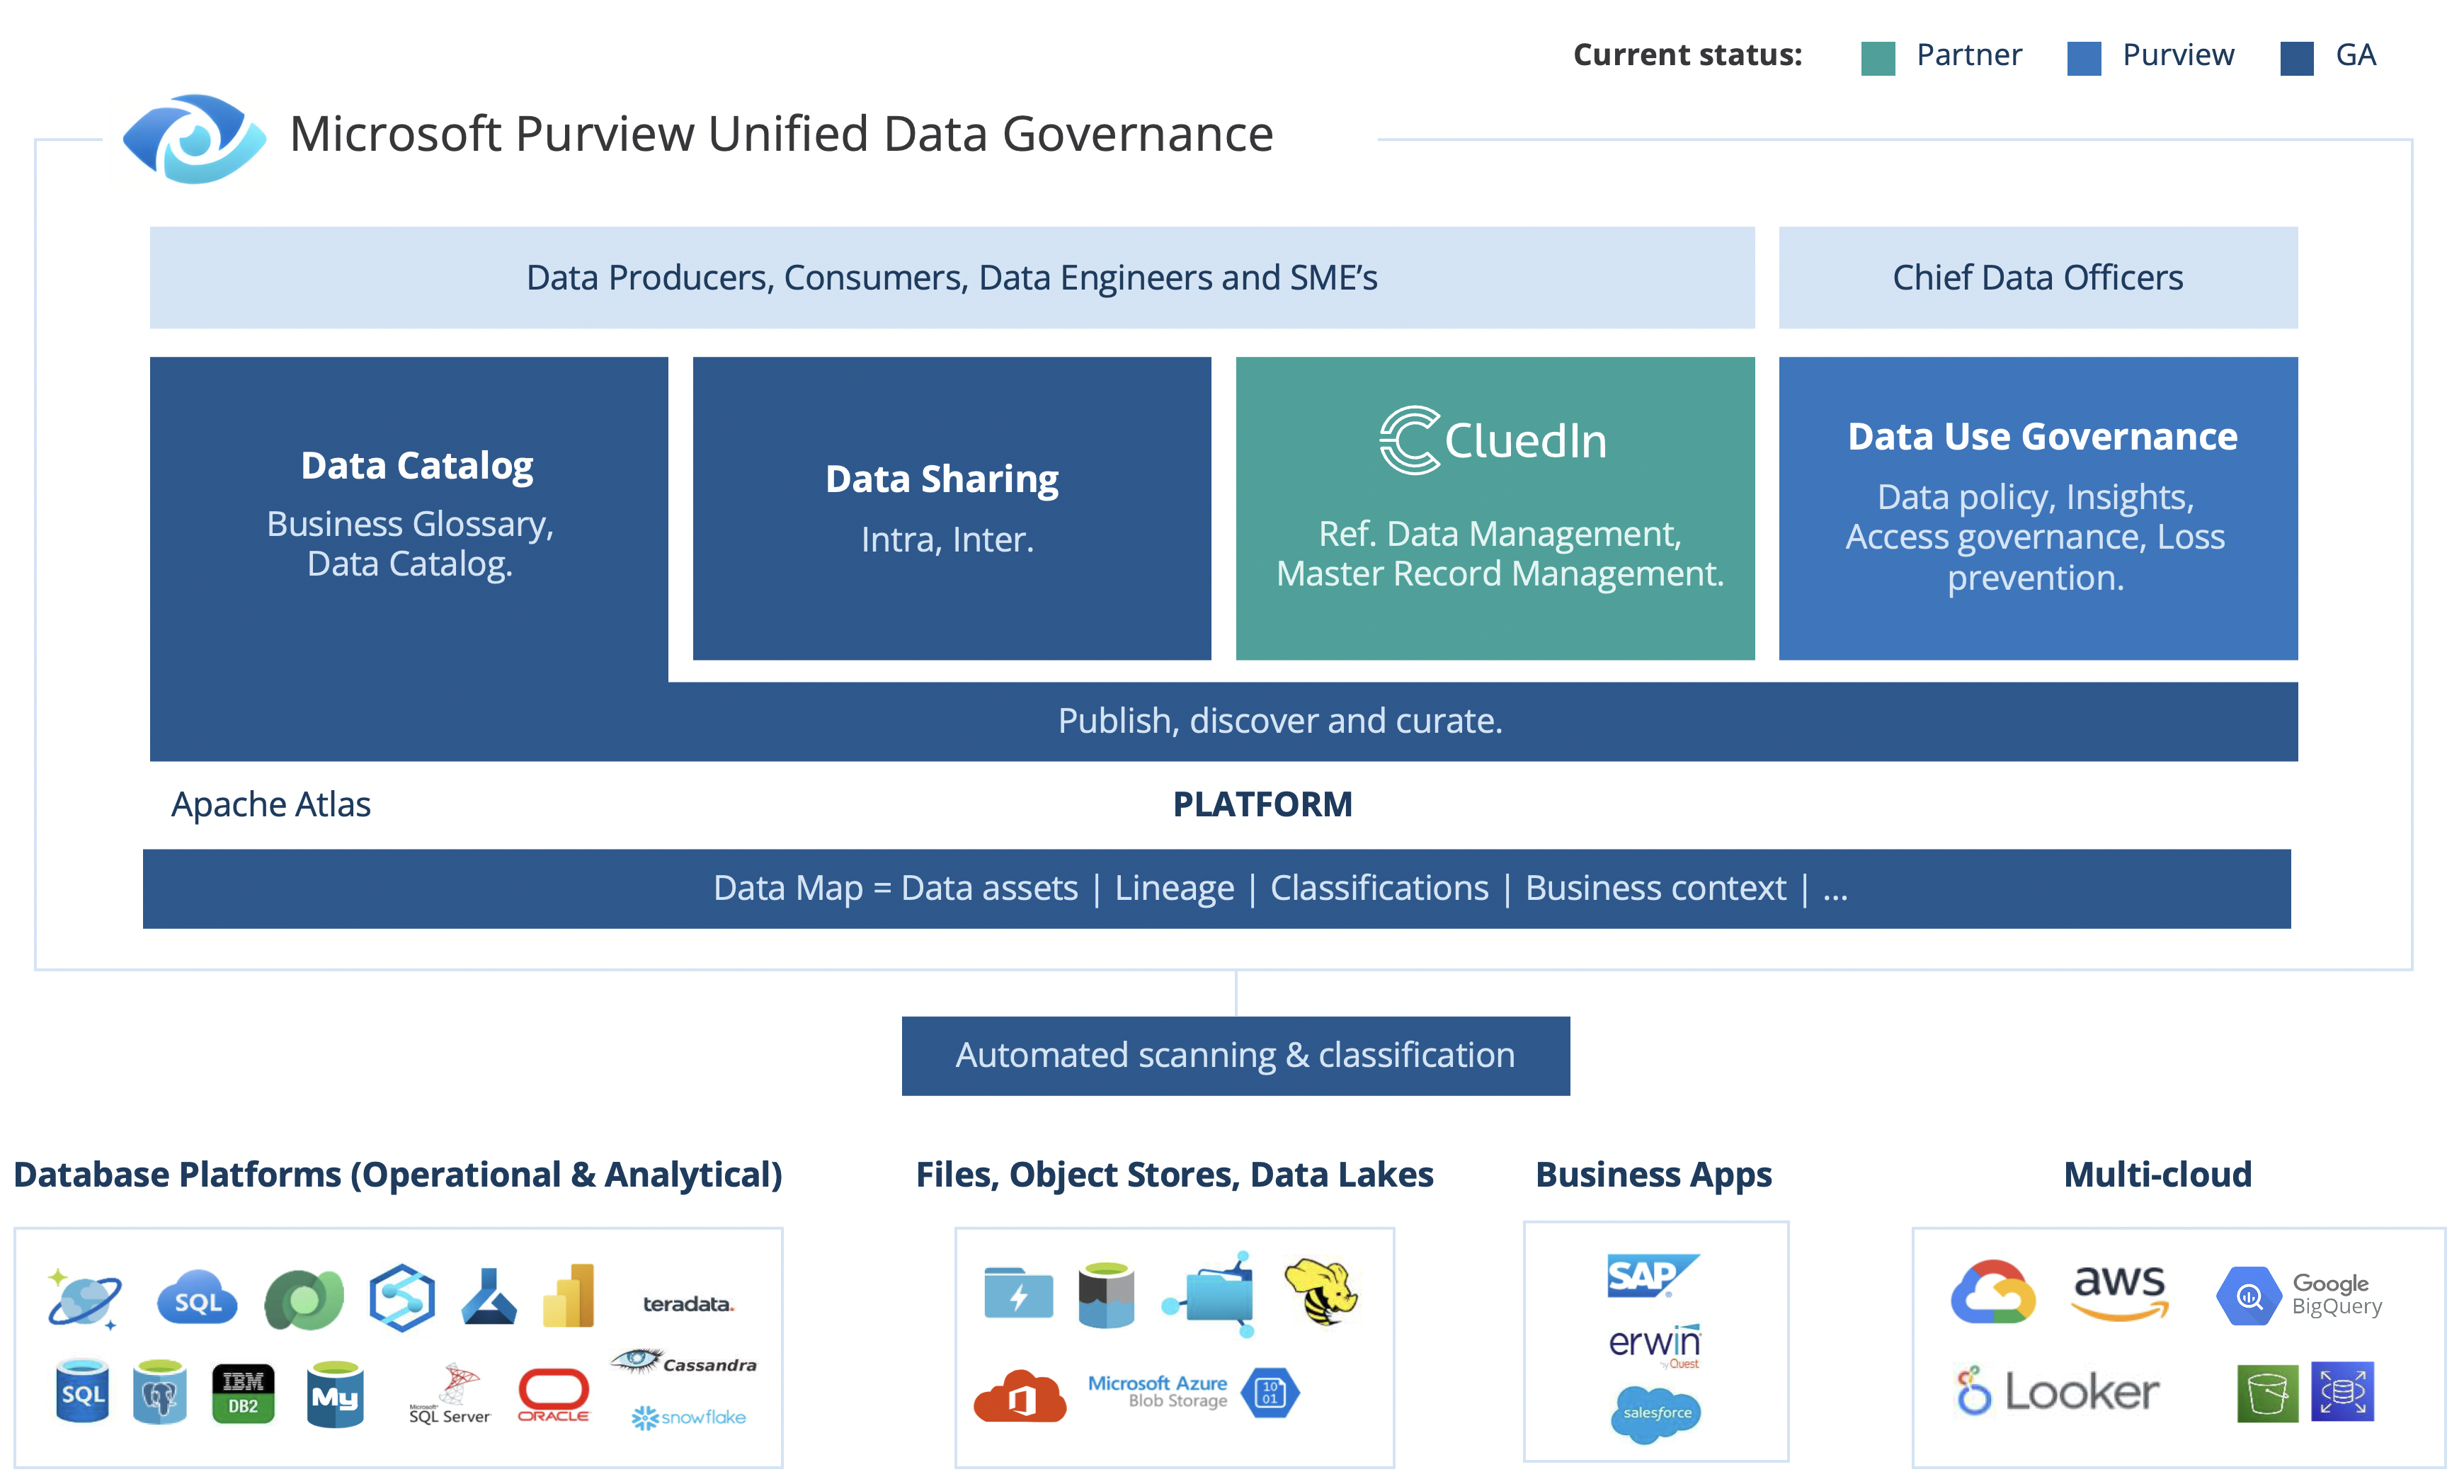Click the Microsoft SQL Server logo
This screenshot has height=1484, width=2464.
[450, 1394]
